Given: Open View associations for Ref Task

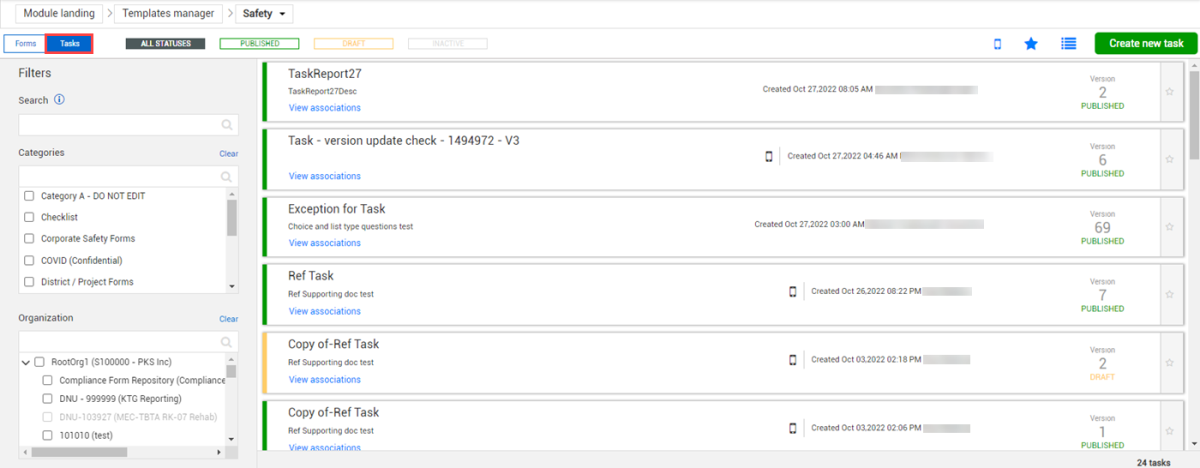Looking at the screenshot, I should (x=324, y=312).
